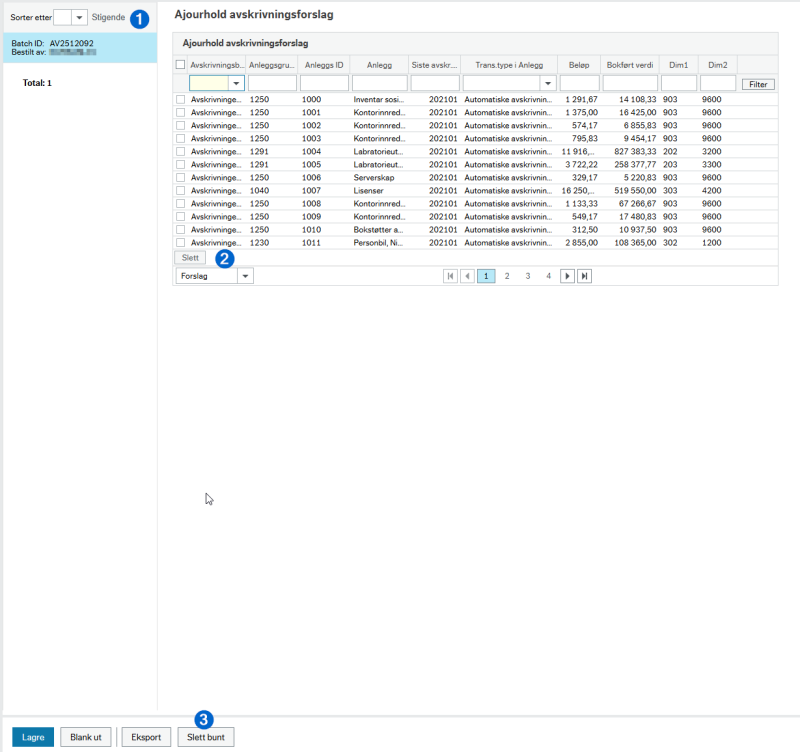Sort by Beløp column header
This screenshot has width=800, height=752.
point(579,65)
